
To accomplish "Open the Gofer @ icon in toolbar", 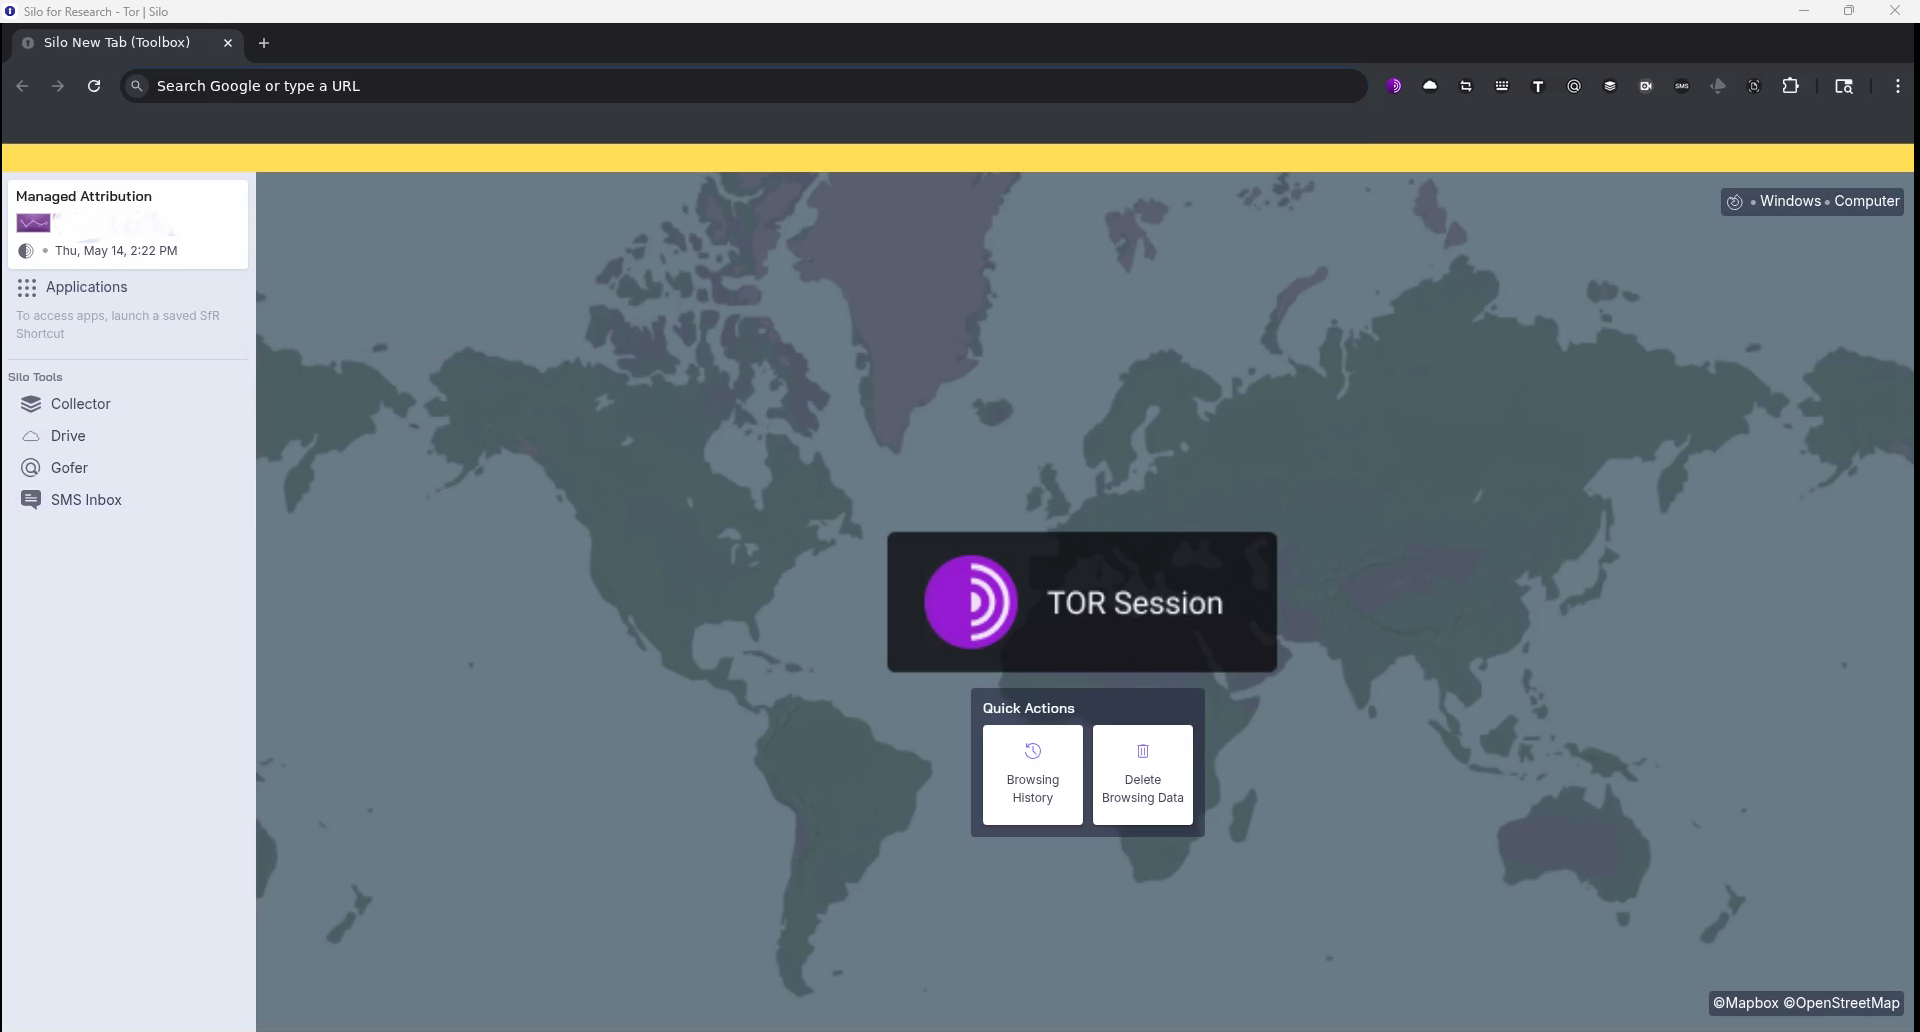I will coord(1574,86).
